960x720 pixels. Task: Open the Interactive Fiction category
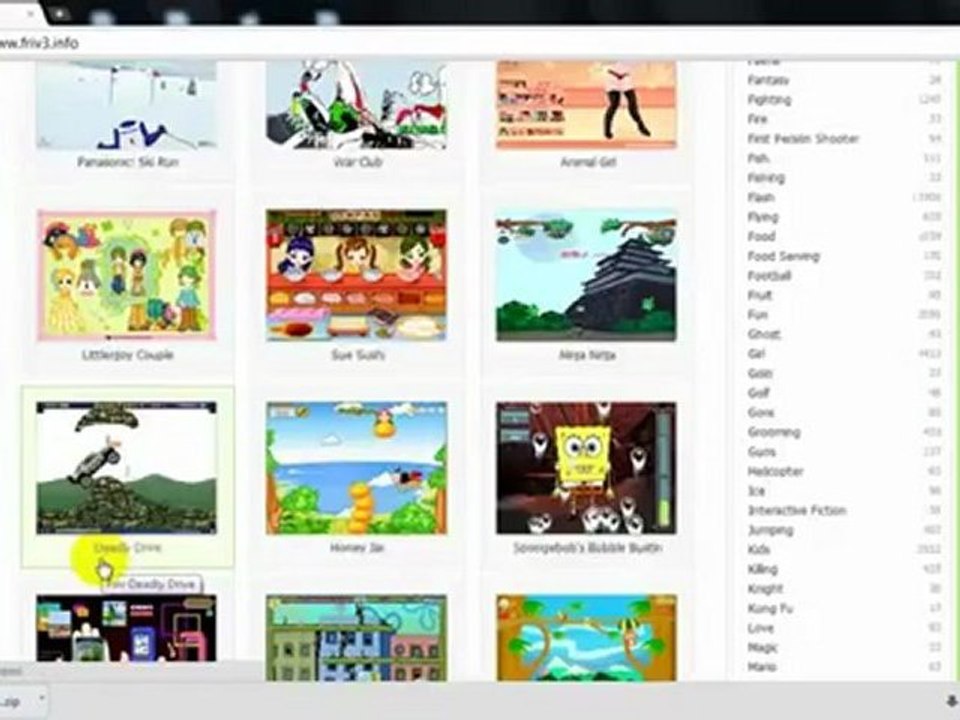pyautogui.click(x=797, y=510)
